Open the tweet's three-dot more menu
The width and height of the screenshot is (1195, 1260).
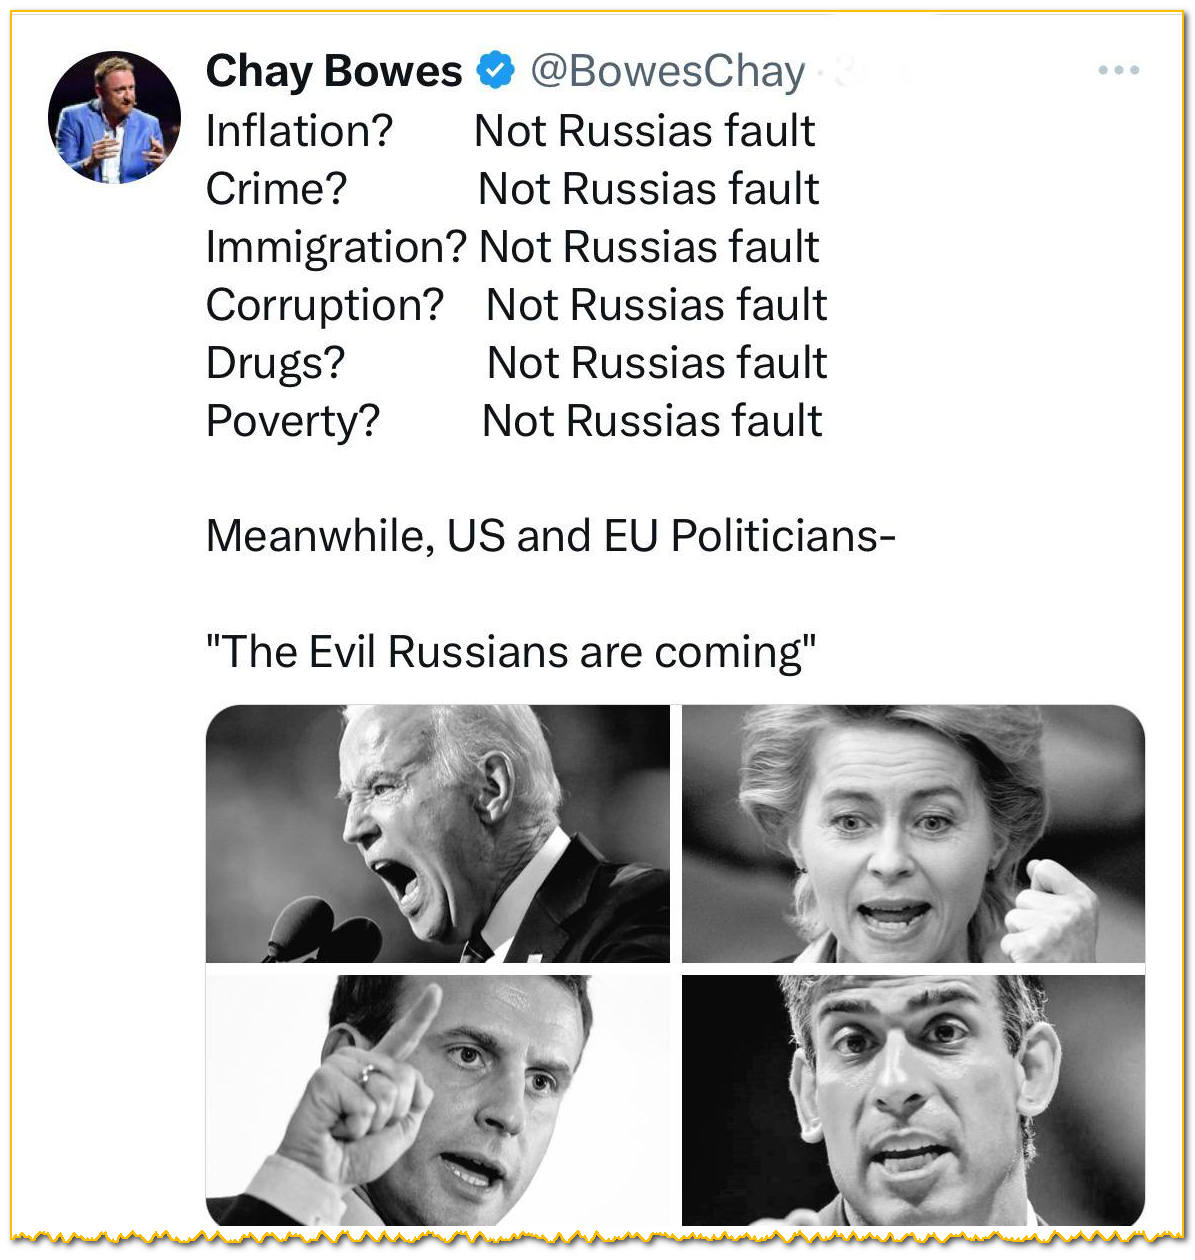1118,70
